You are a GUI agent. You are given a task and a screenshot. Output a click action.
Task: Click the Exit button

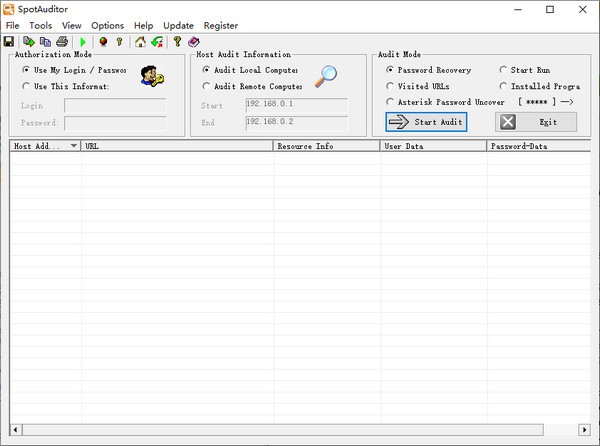tap(536, 122)
